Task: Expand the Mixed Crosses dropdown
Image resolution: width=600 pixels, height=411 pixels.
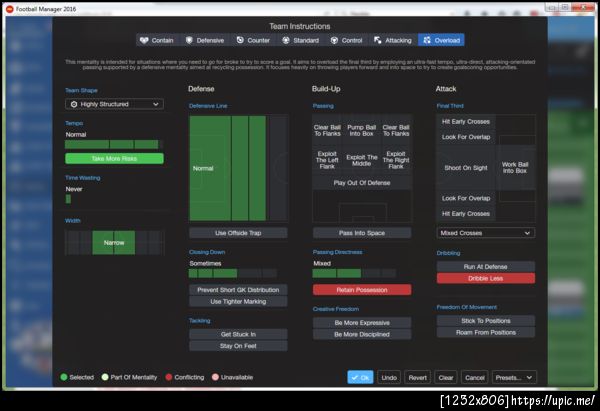Action: pos(486,233)
